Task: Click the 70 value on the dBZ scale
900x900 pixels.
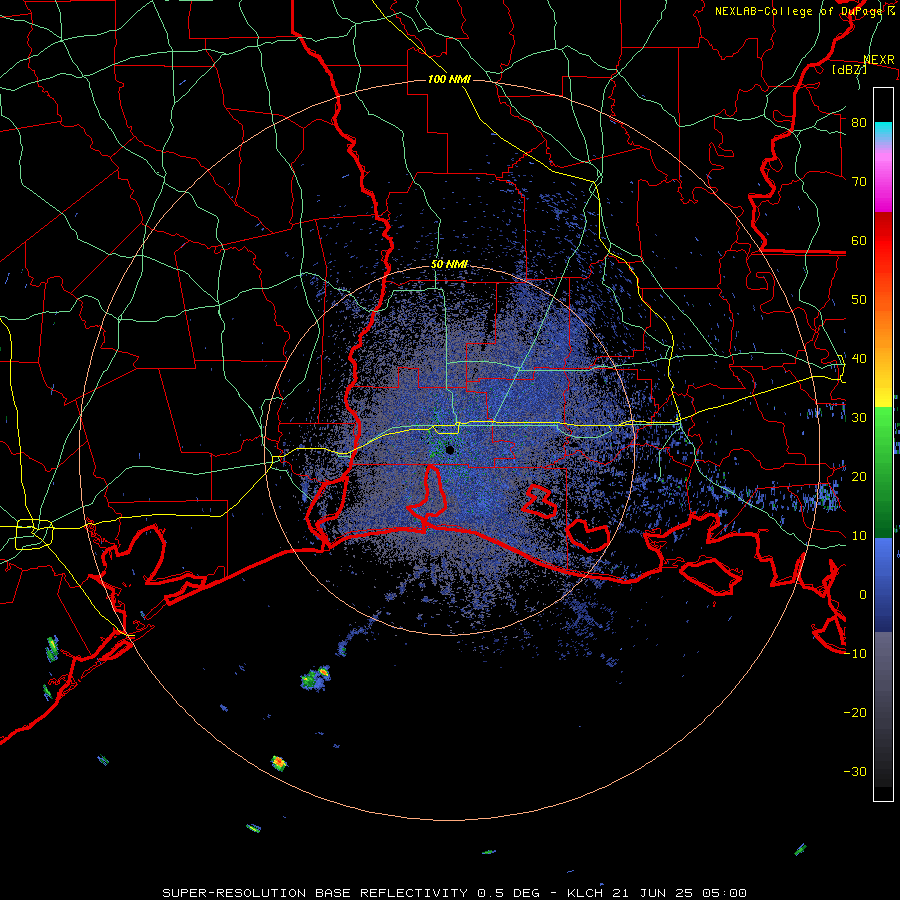Action: [x=859, y=181]
